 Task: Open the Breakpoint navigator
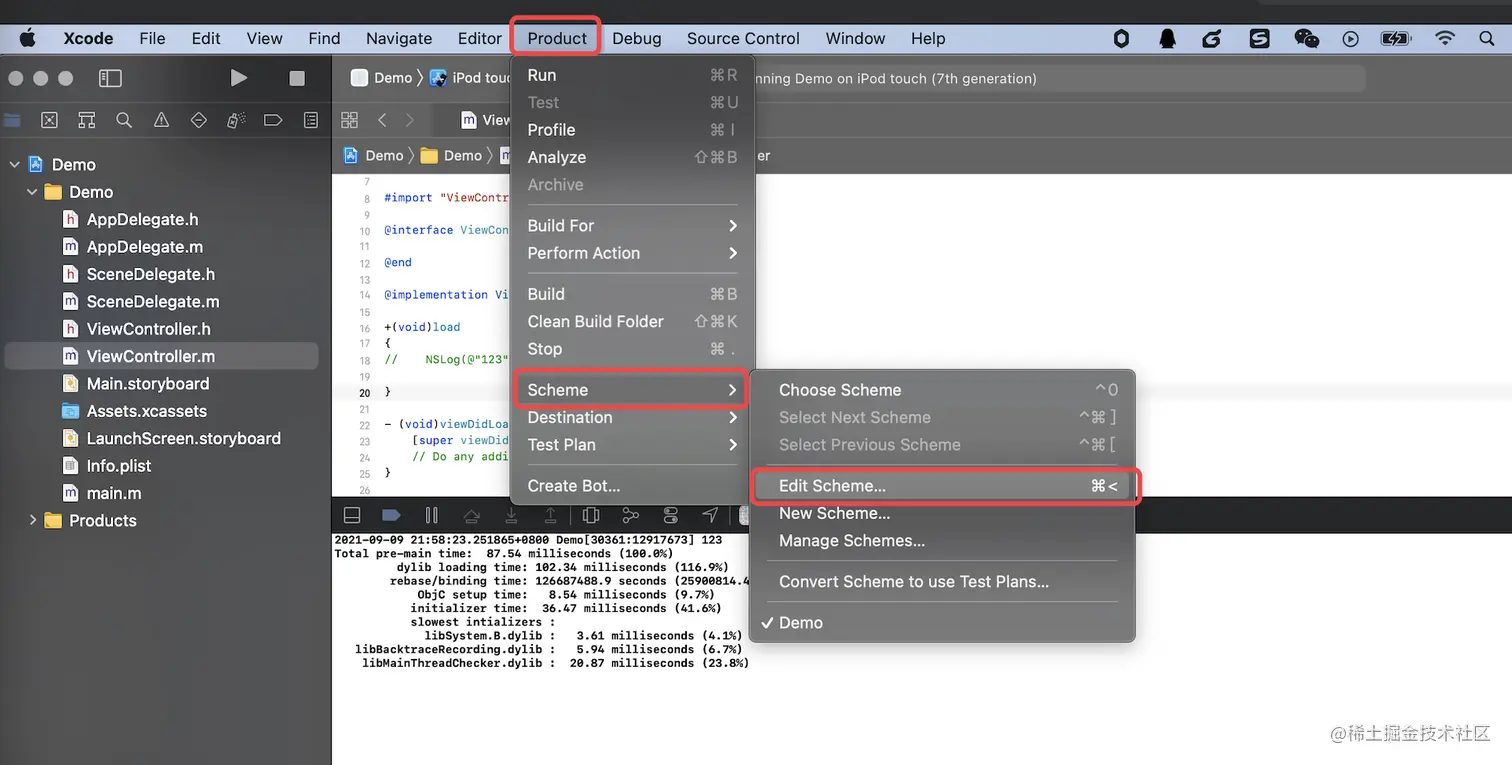tap(273, 120)
